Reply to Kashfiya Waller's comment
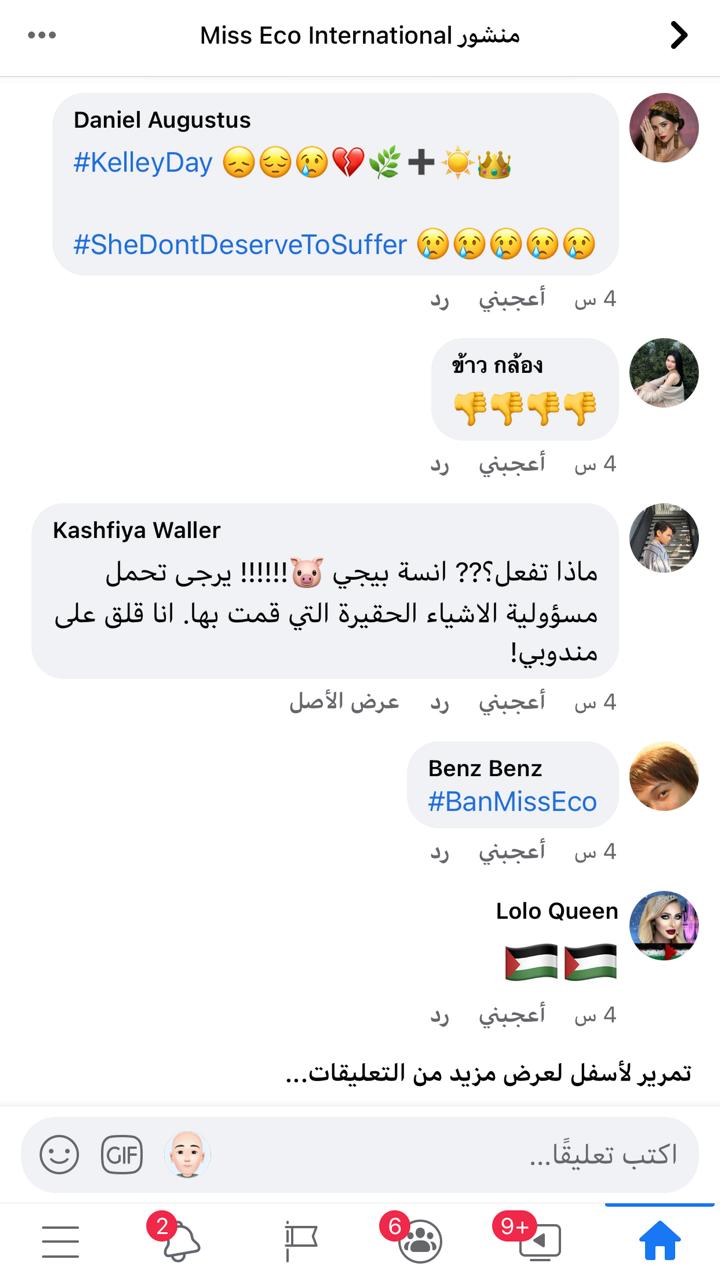Viewport: 720px width, 1280px height. click(439, 701)
